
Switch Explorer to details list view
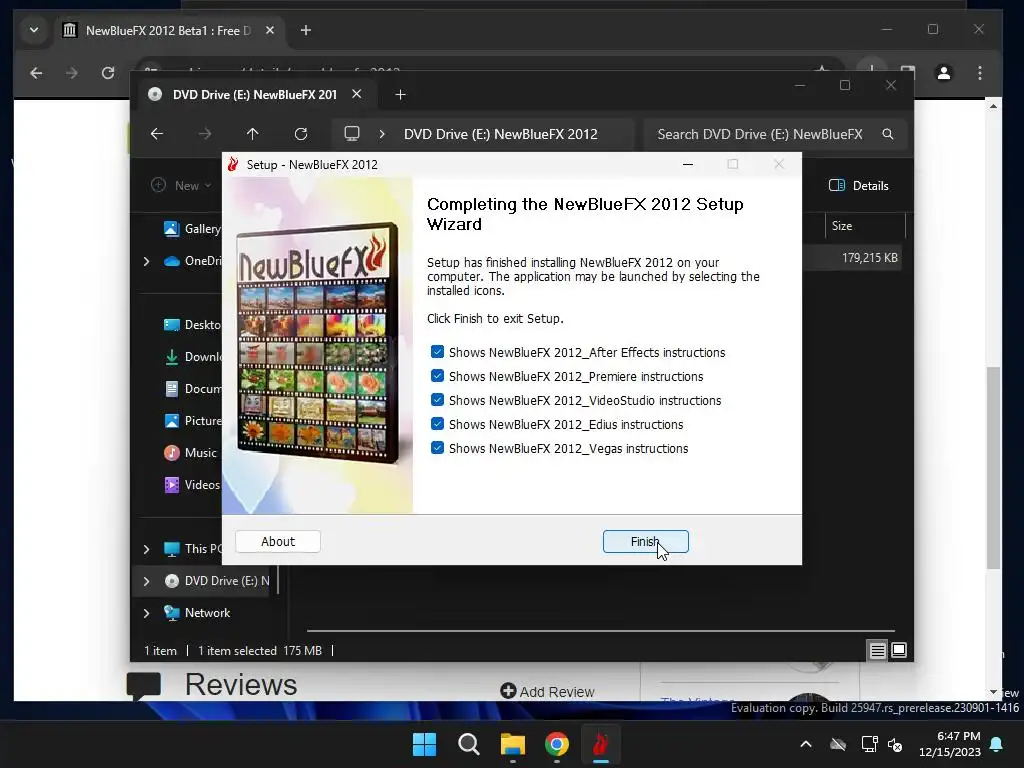point(878,650)
